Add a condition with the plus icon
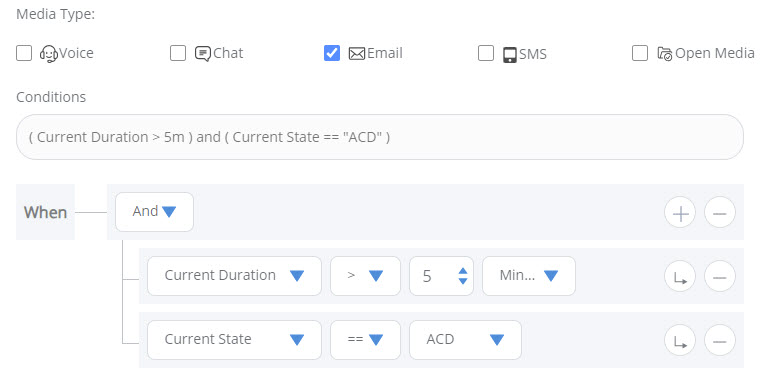 [x=680, y=213]
